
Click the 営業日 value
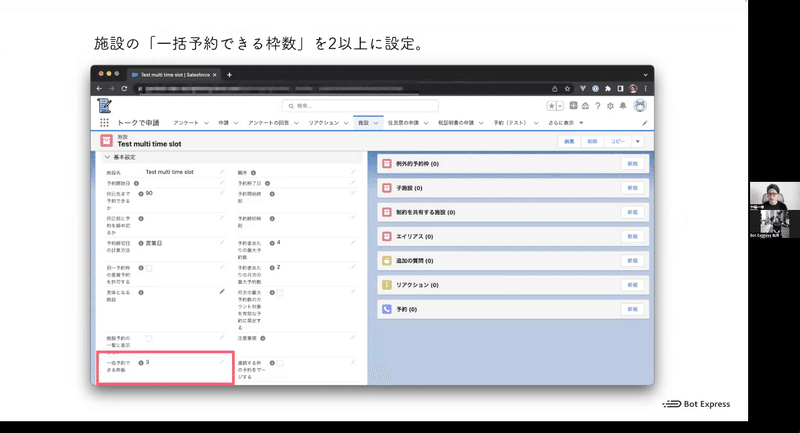pos(154,243)
